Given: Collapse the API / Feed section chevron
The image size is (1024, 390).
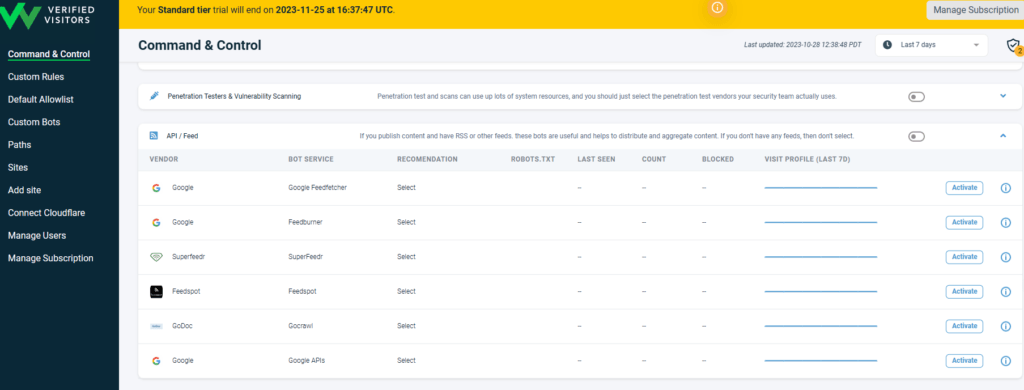Looking at the screenshot, I should [x=1003, y=136].
